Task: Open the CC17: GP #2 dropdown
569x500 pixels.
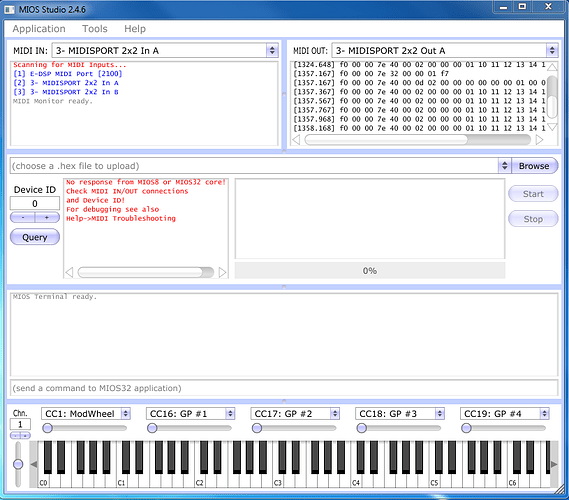Action: click(295, 414)
